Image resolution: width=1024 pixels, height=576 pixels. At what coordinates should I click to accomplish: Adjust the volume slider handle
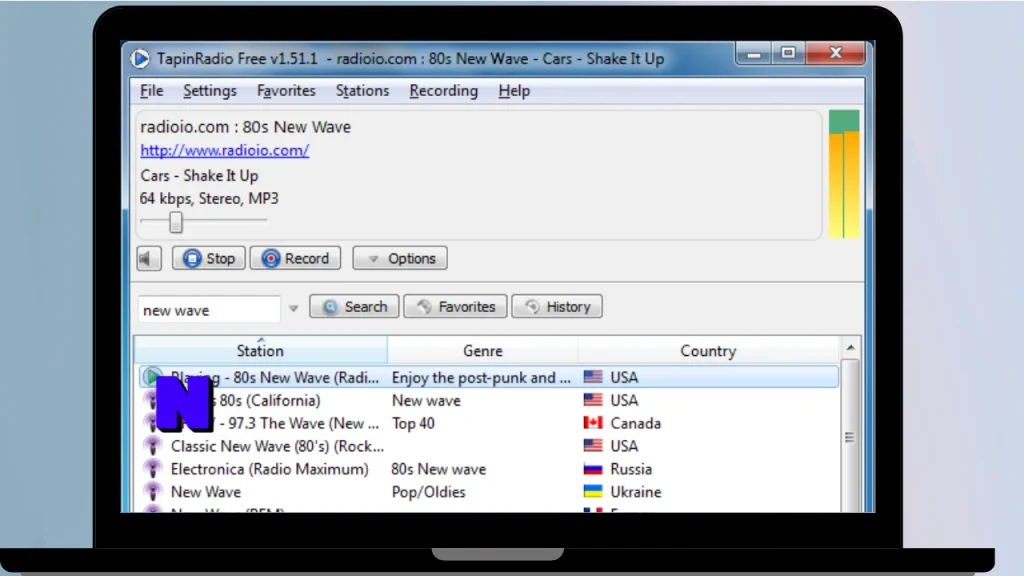point(176,222)
